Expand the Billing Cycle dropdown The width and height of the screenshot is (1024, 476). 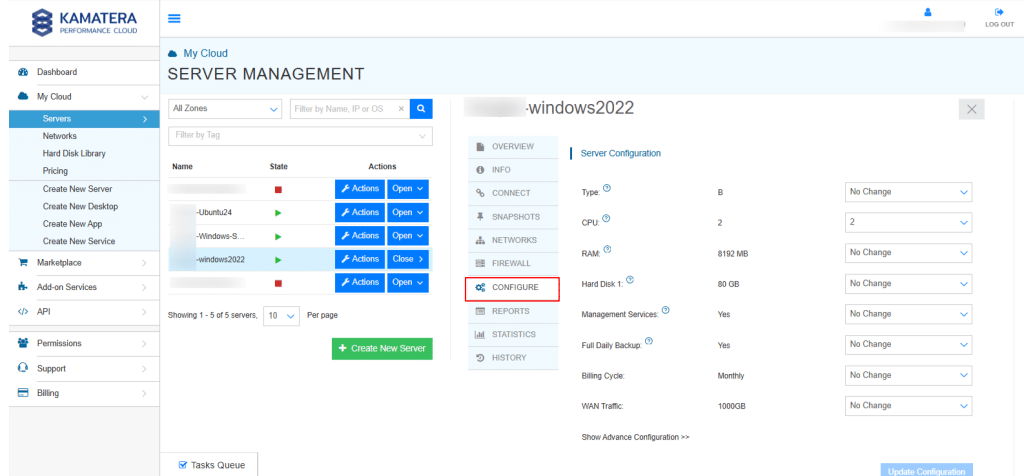[x=908, y=375]
